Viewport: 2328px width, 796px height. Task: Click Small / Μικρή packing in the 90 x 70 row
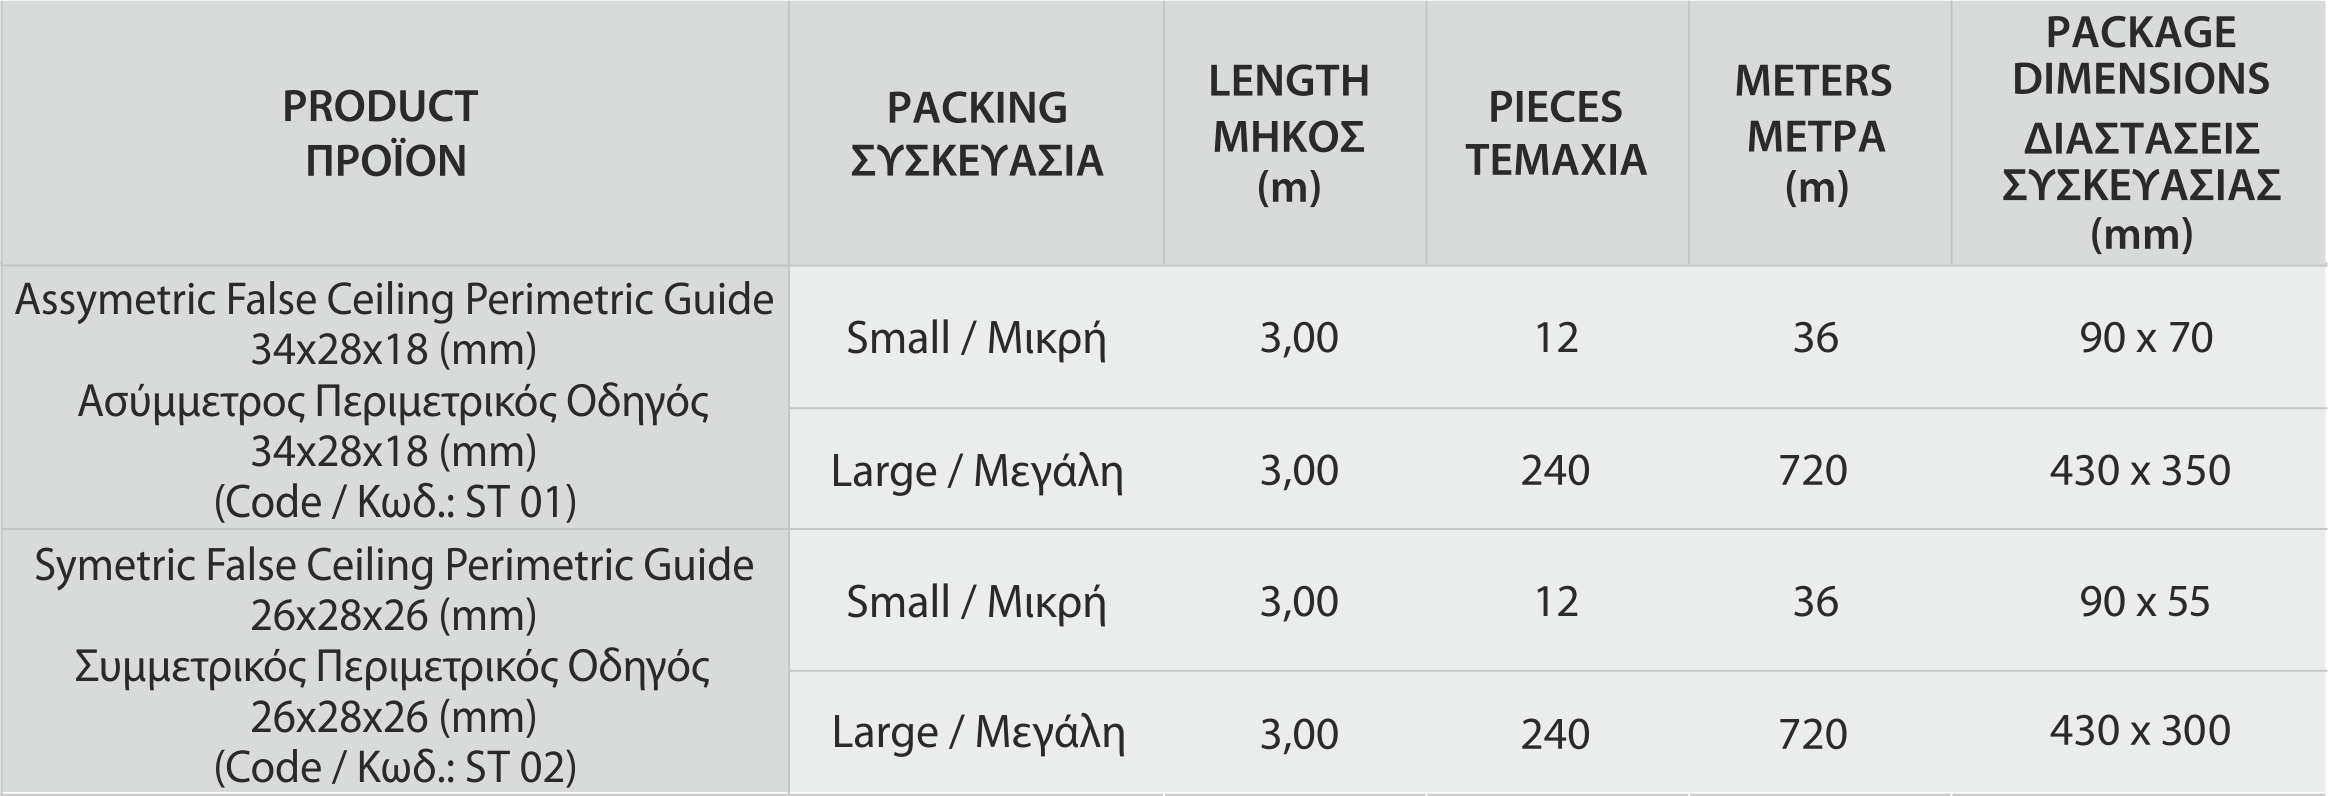click(976, 338)
